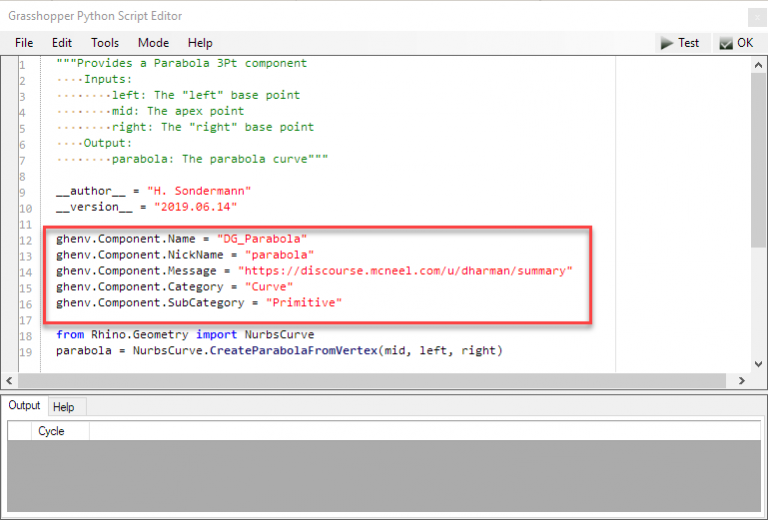This screenshot has height=520, width=768.
Task: Close the Python Script Editor window
Action: click(756, 16)
